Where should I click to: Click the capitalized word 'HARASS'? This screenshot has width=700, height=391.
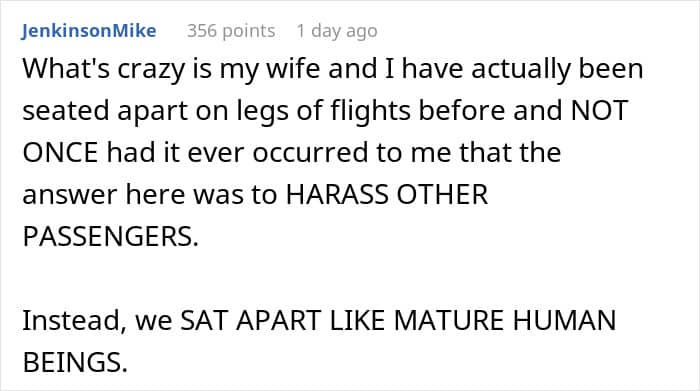tap(337, 195)
